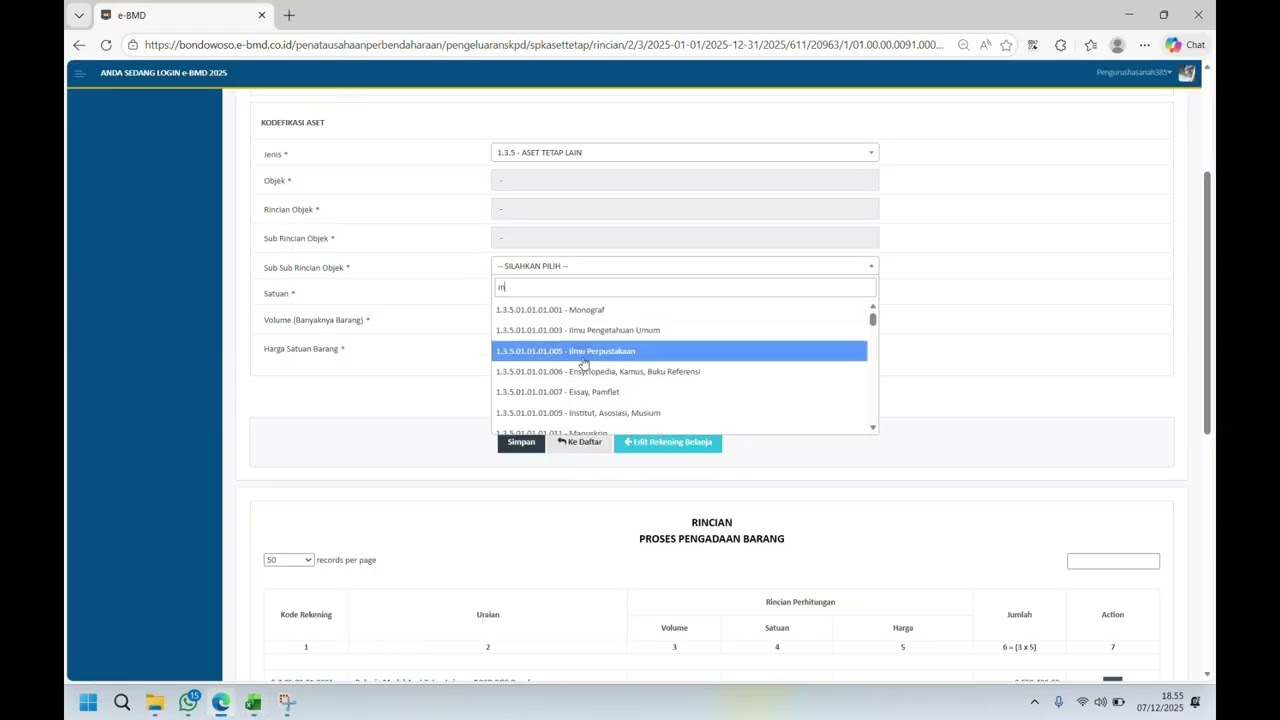1280x720 pixels.
Task: Click the microphone tray icon
Action: [x=1059, y=702]
